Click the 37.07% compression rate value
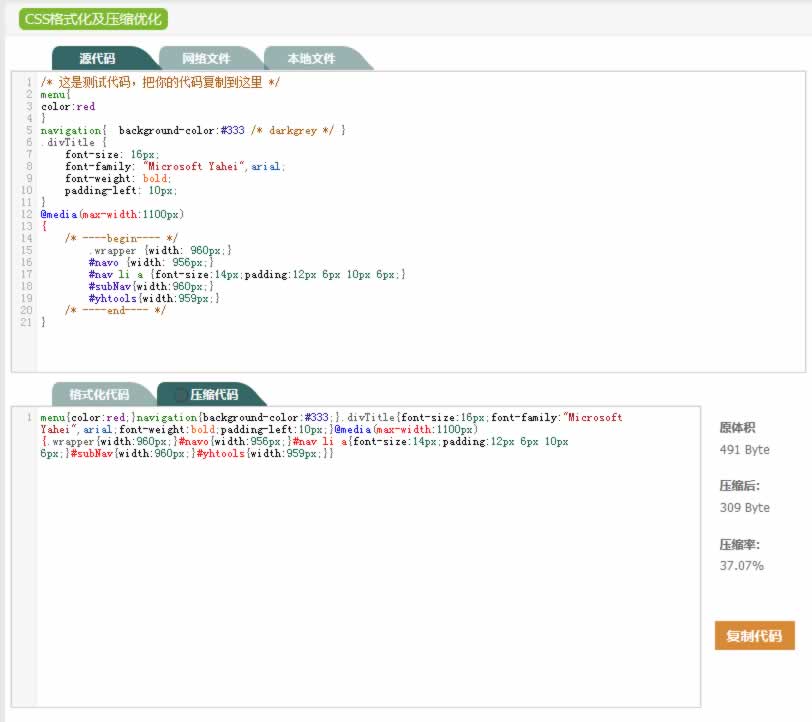812x722 pixels. point(741,566)
